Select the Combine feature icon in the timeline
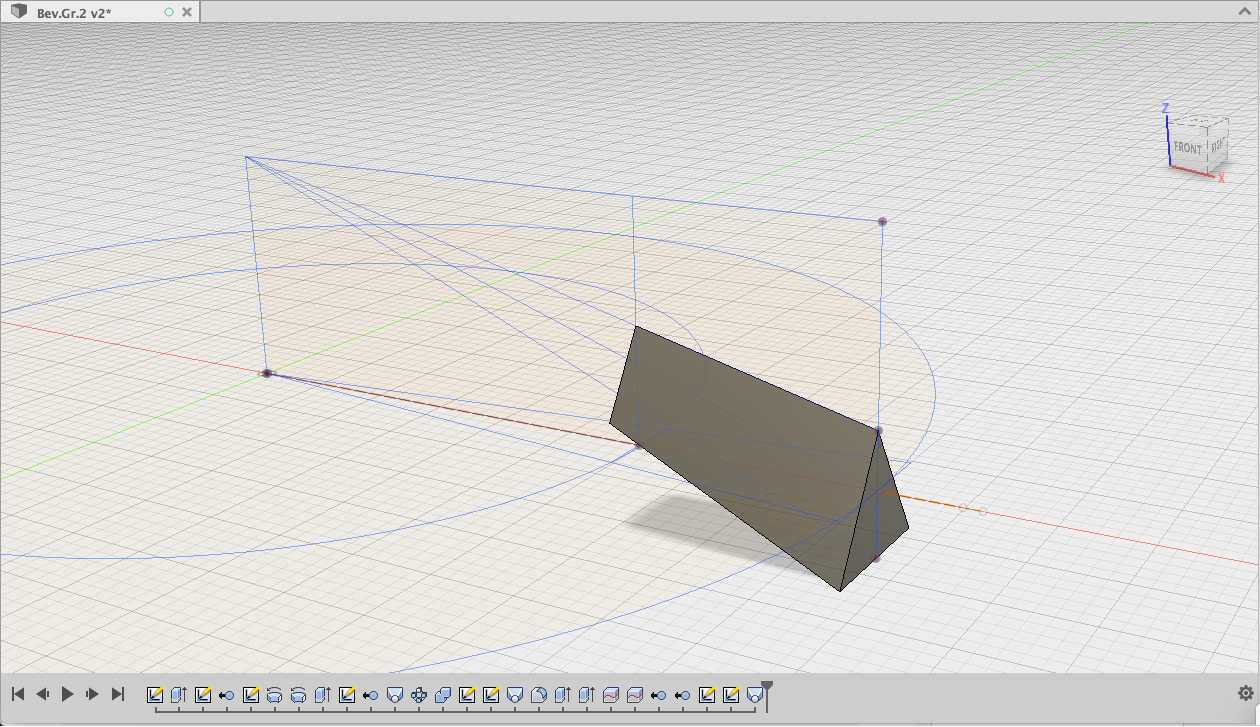 (443, 694)
